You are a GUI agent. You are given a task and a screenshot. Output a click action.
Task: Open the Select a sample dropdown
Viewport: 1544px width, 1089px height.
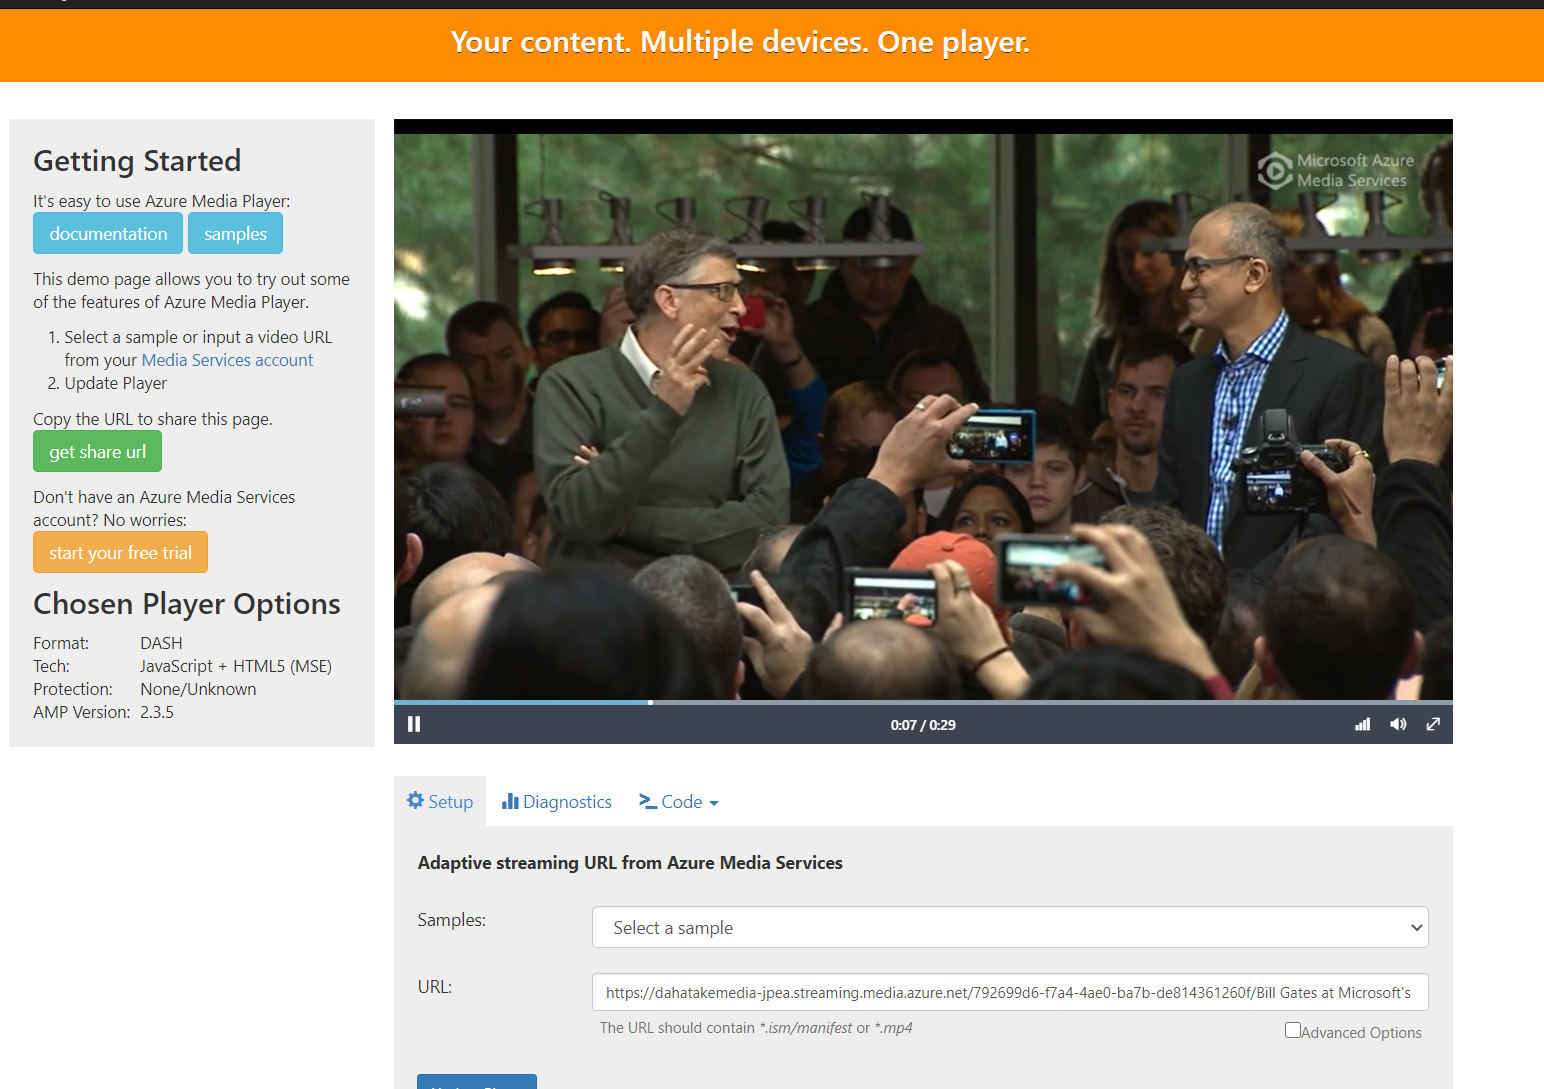(x=1010, y=927)
